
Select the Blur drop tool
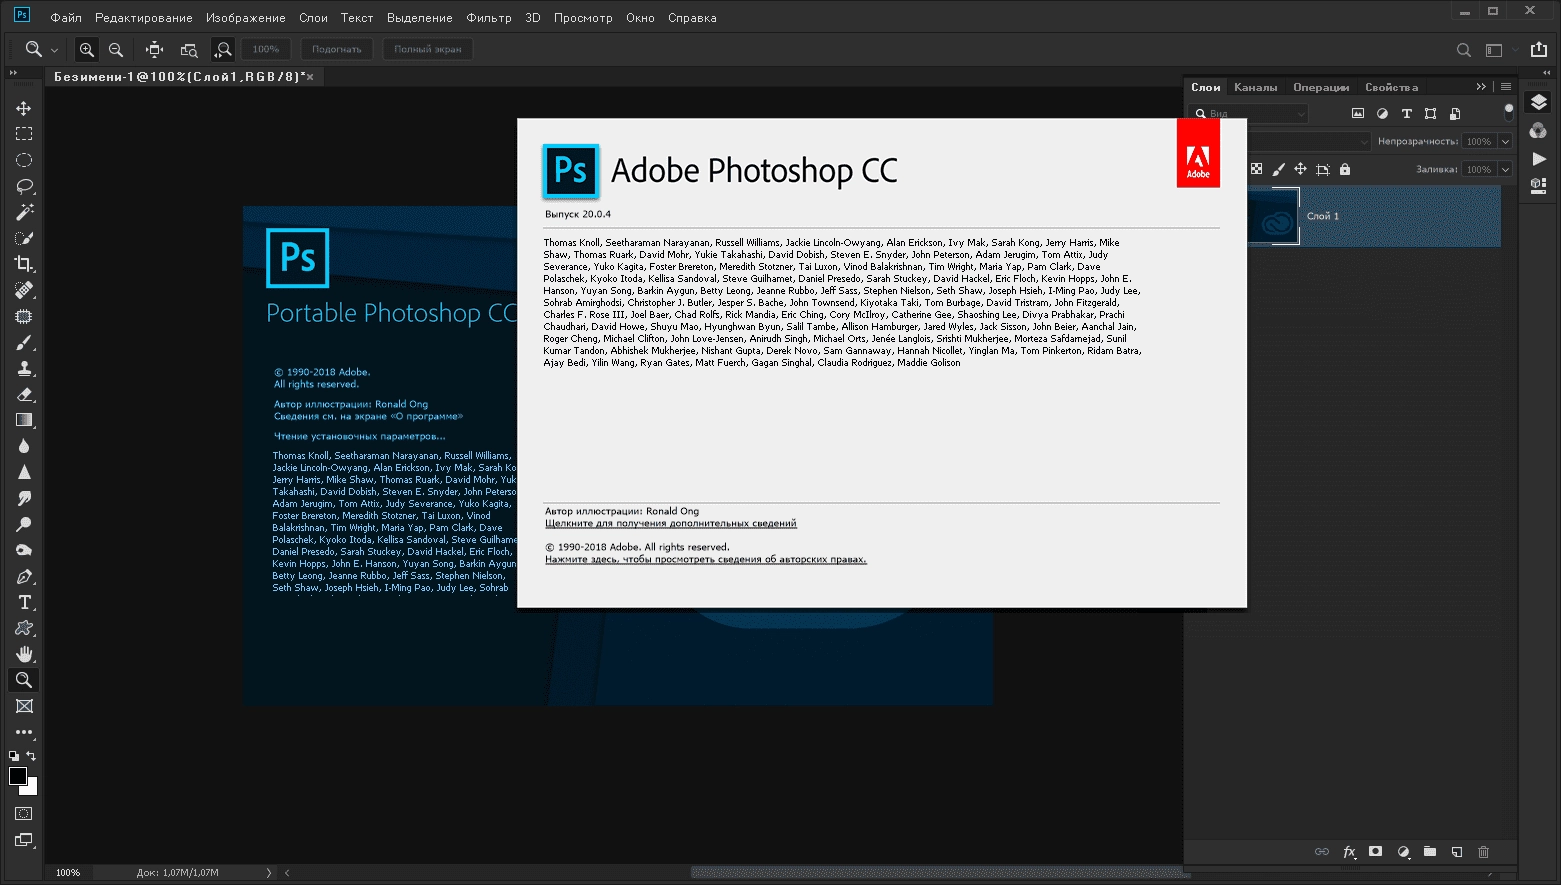tap(24, 446)
